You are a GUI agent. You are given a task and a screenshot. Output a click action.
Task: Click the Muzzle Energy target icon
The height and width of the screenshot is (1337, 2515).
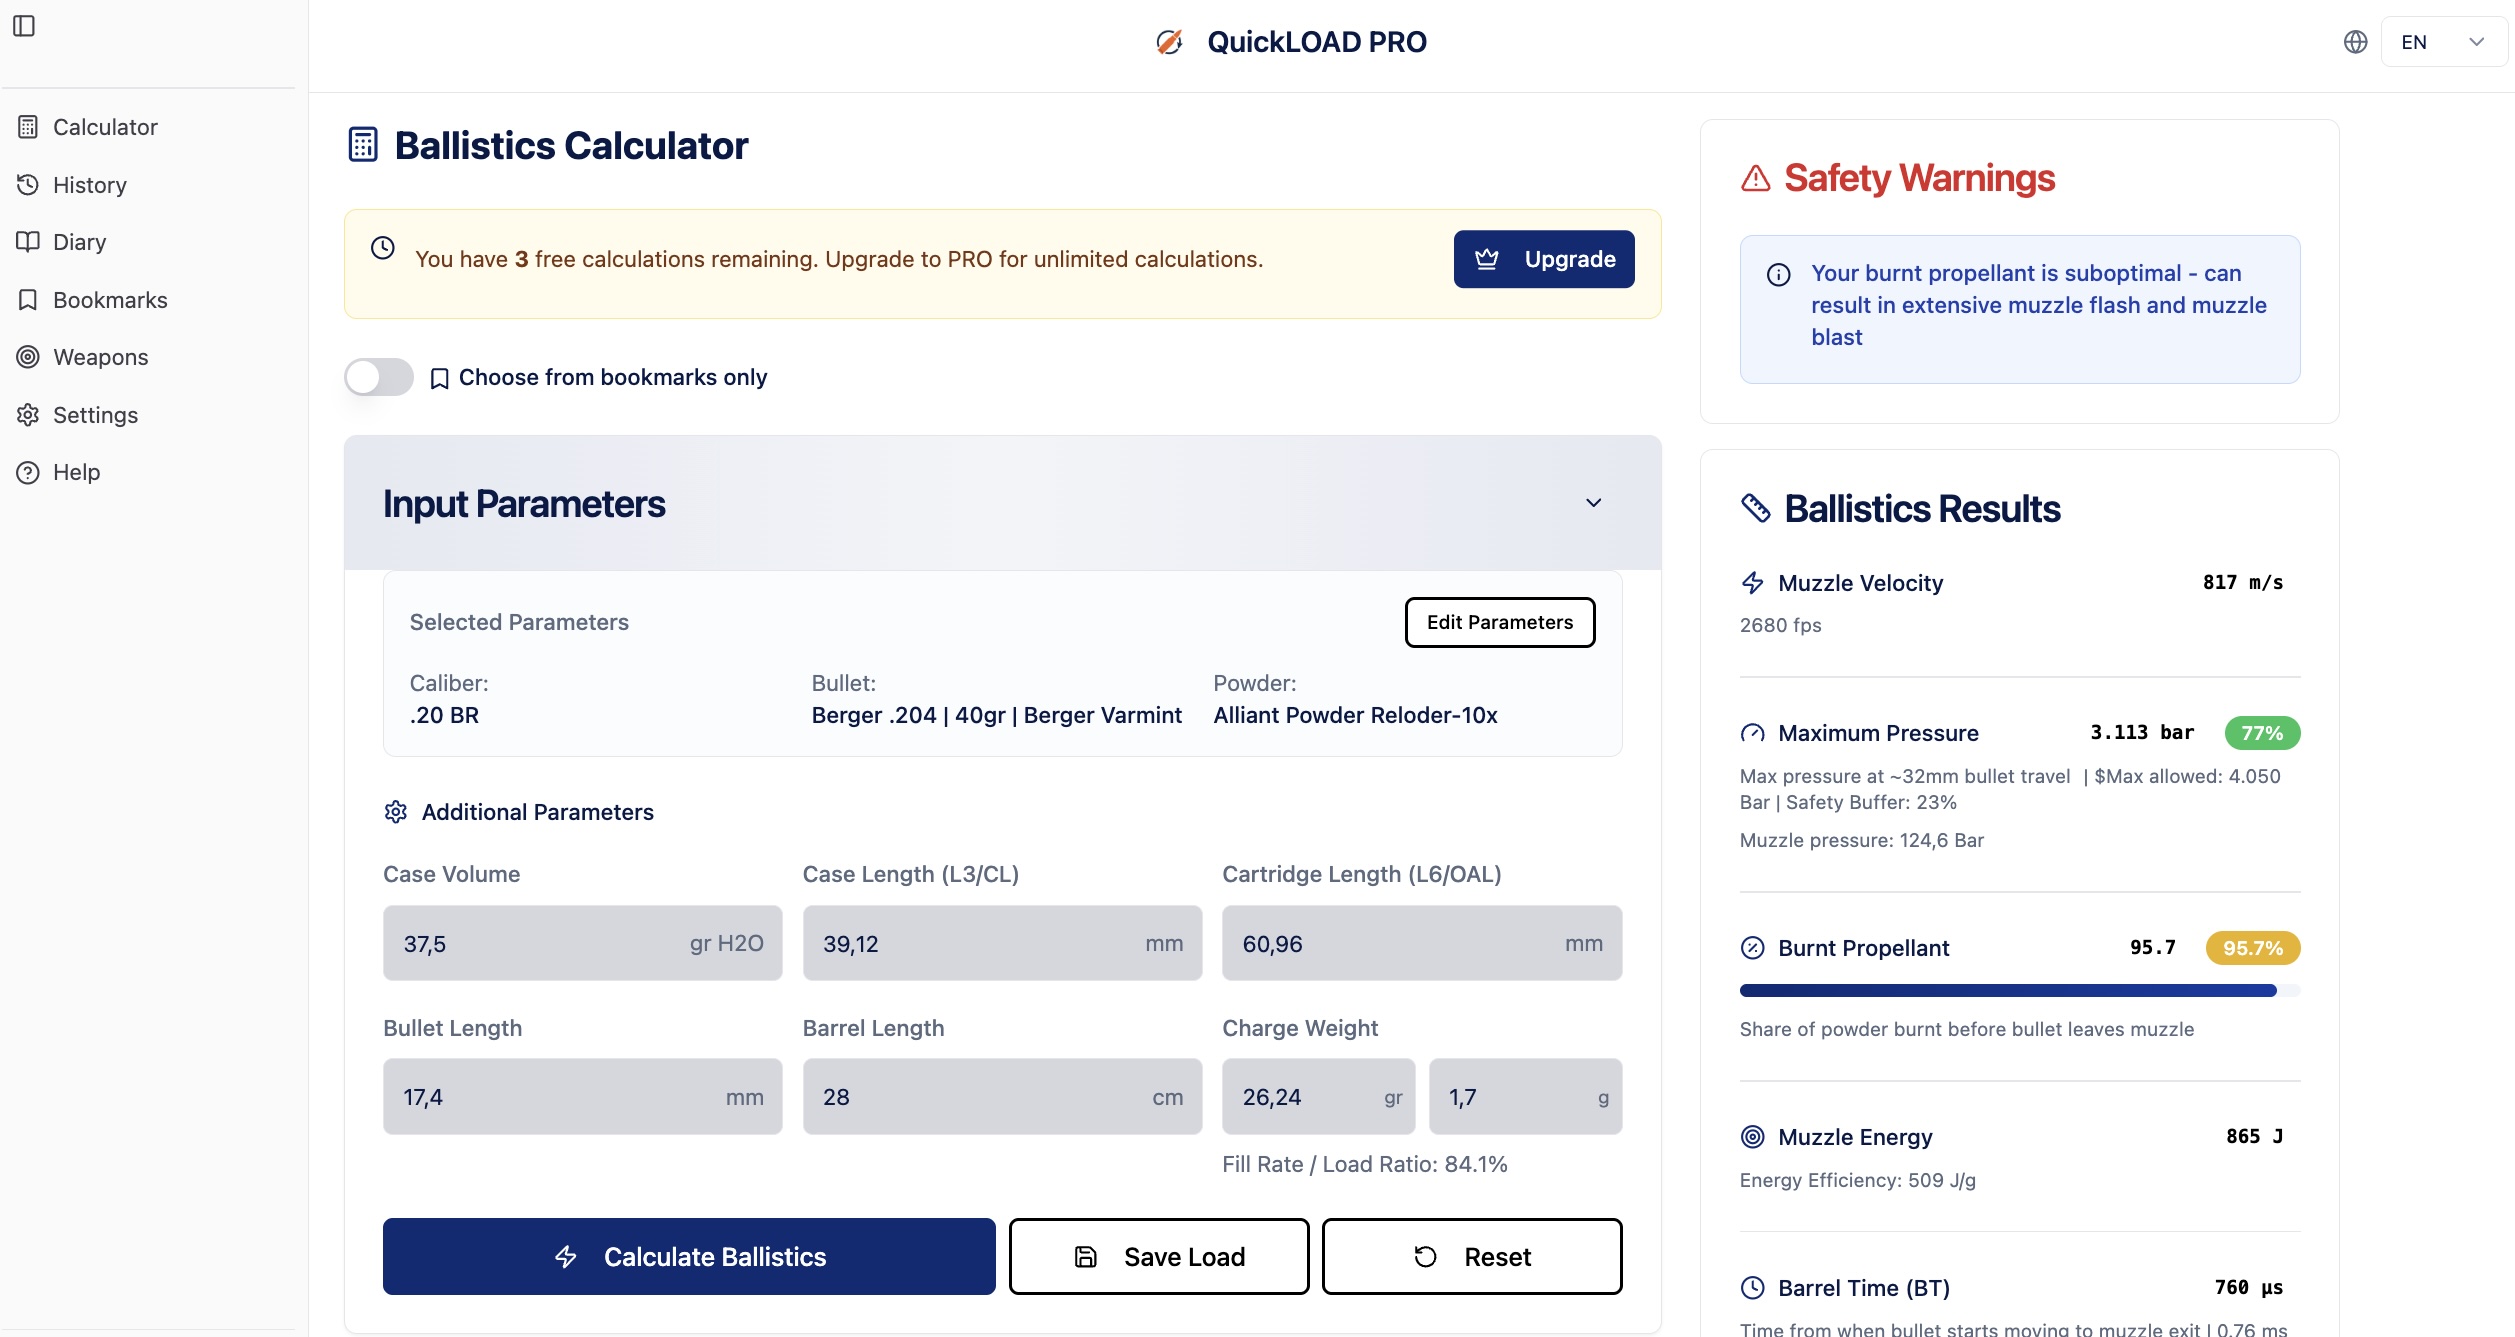click(x=1752, y=1137)
